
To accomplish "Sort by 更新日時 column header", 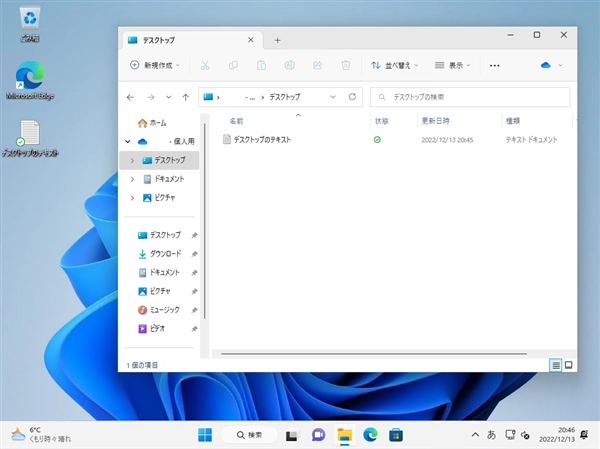I will point(435,121).
